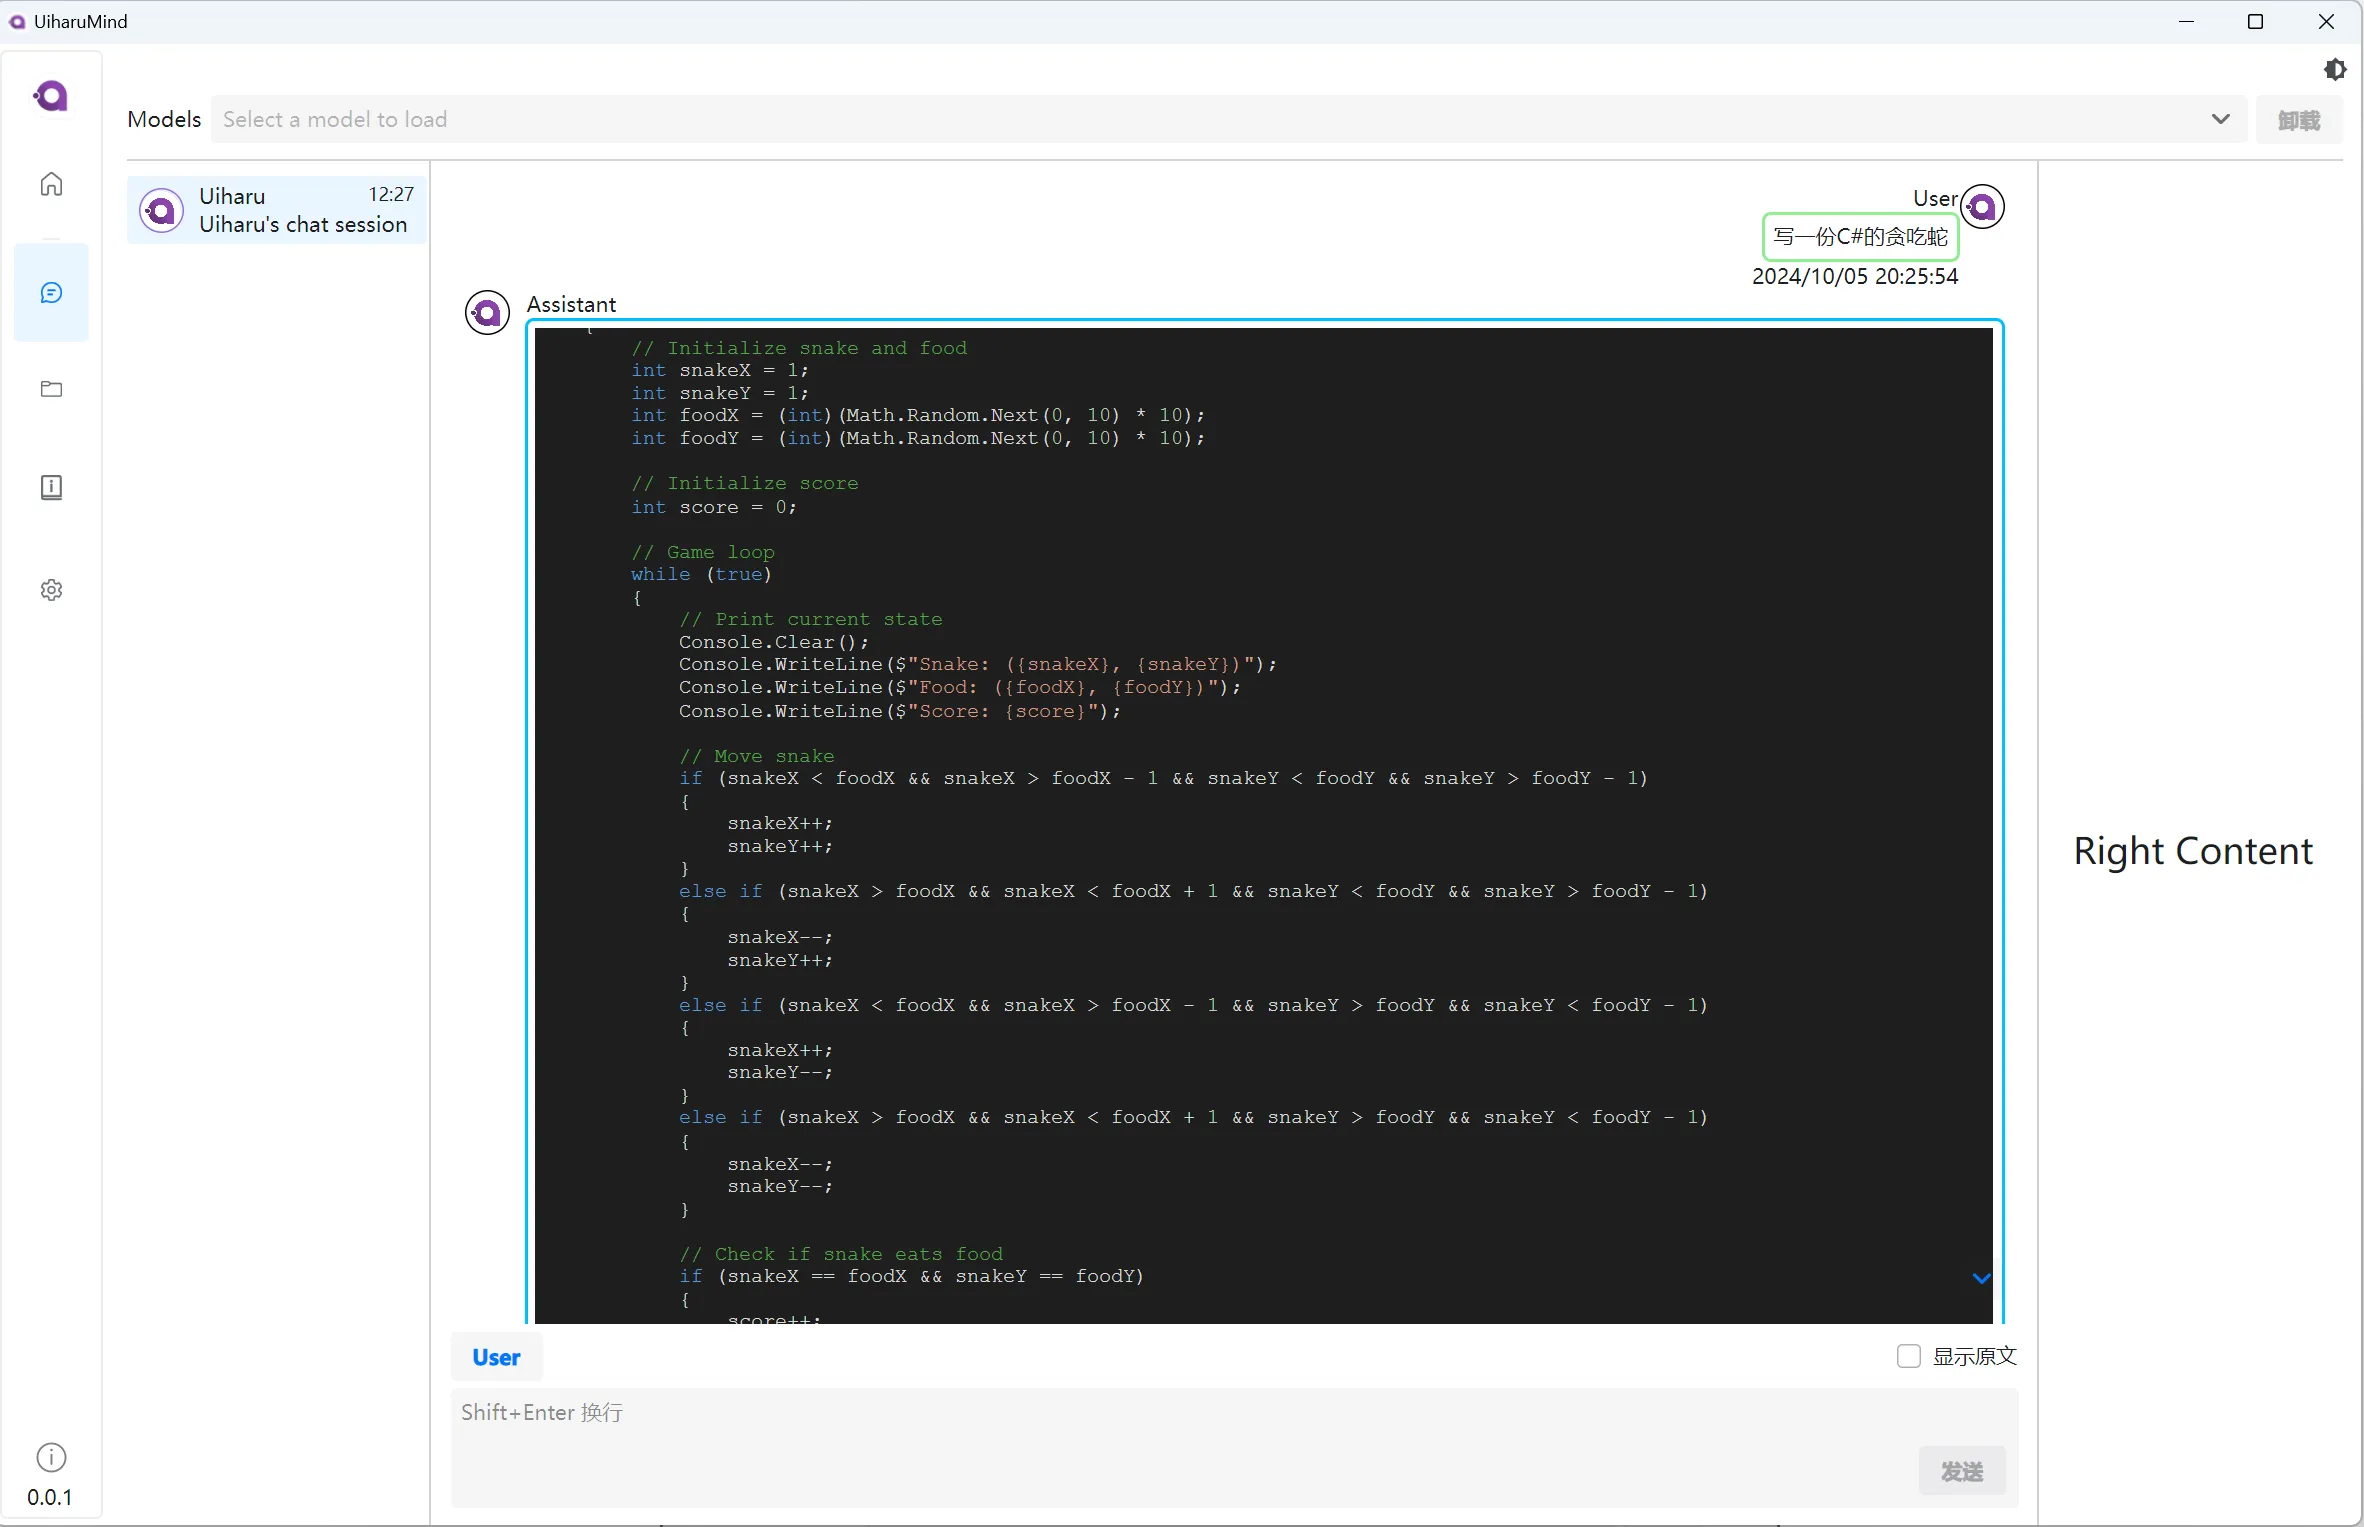Screen dimensions: 2364x1527
Task: Open the log document sidebar icon
Action: coord(51,487)
